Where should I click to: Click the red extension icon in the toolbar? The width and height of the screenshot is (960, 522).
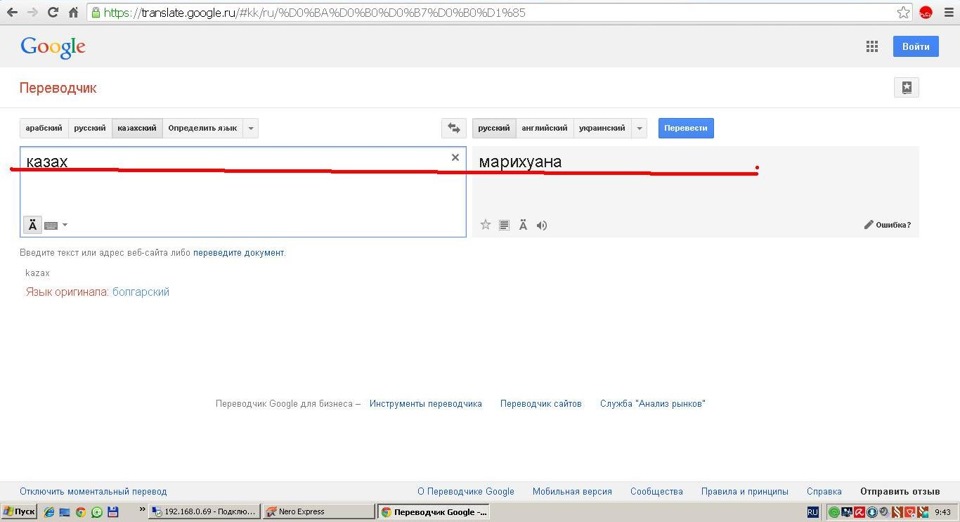926,12
